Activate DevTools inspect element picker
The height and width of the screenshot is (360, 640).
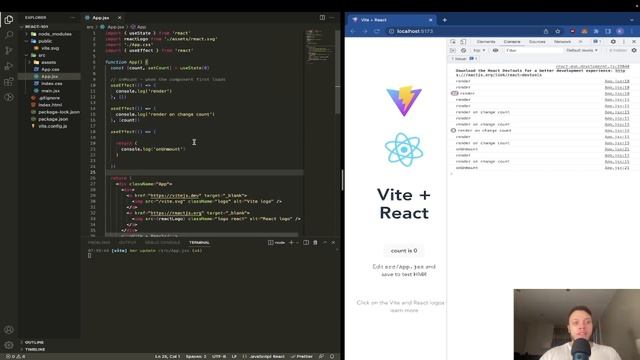(453, 42)
